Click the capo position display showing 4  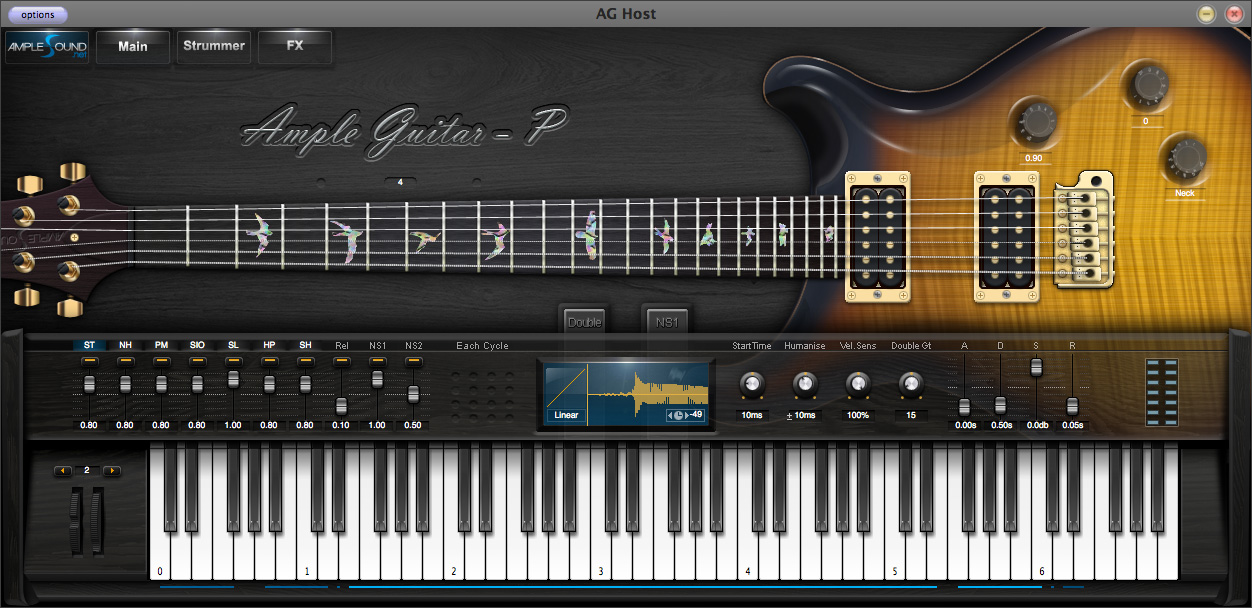[400, 183]
